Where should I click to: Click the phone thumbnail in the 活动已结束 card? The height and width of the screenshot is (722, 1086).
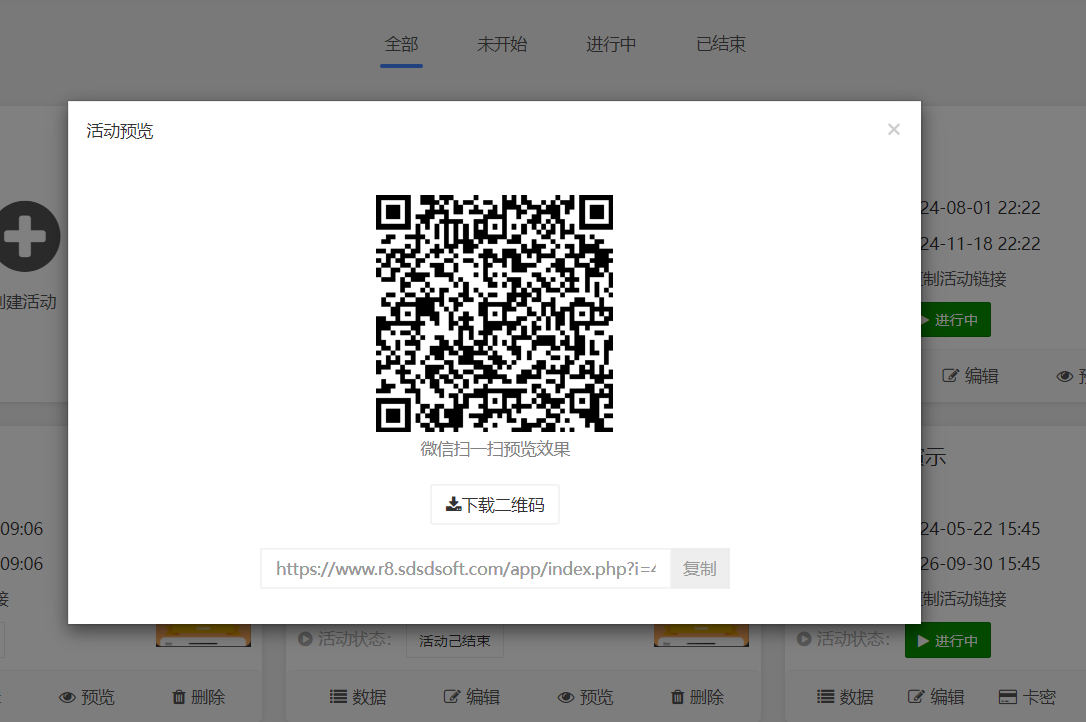tap(701, 635)
